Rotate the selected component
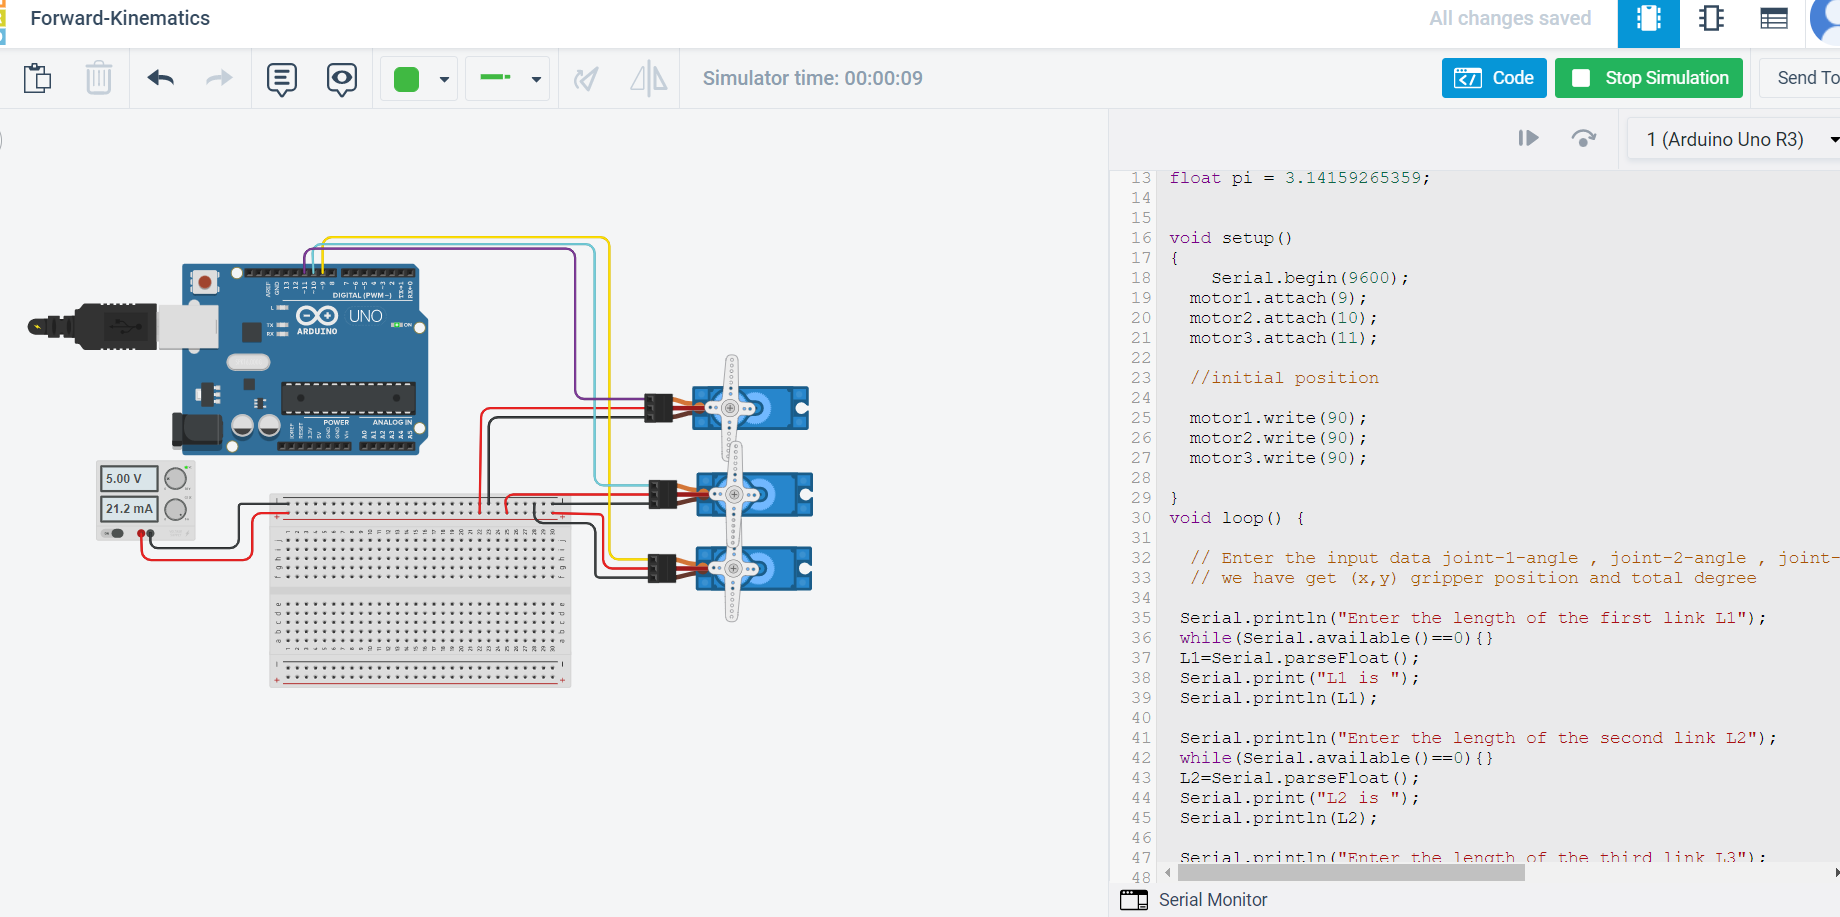This screenshot has width=1840, height=917. click(586, 78)
